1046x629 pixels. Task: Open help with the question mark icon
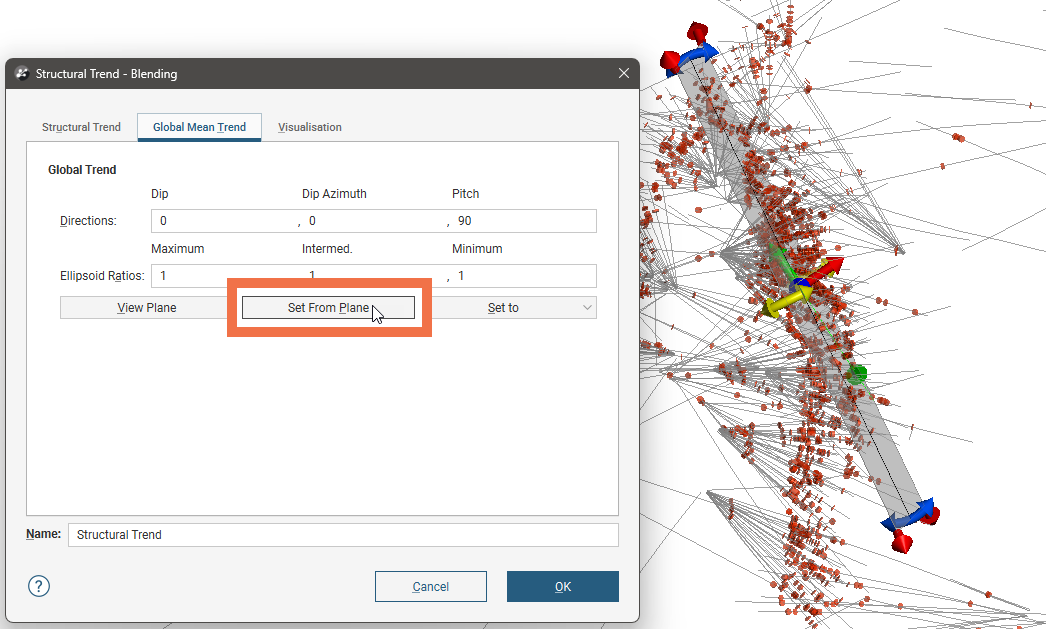(39, 586)
